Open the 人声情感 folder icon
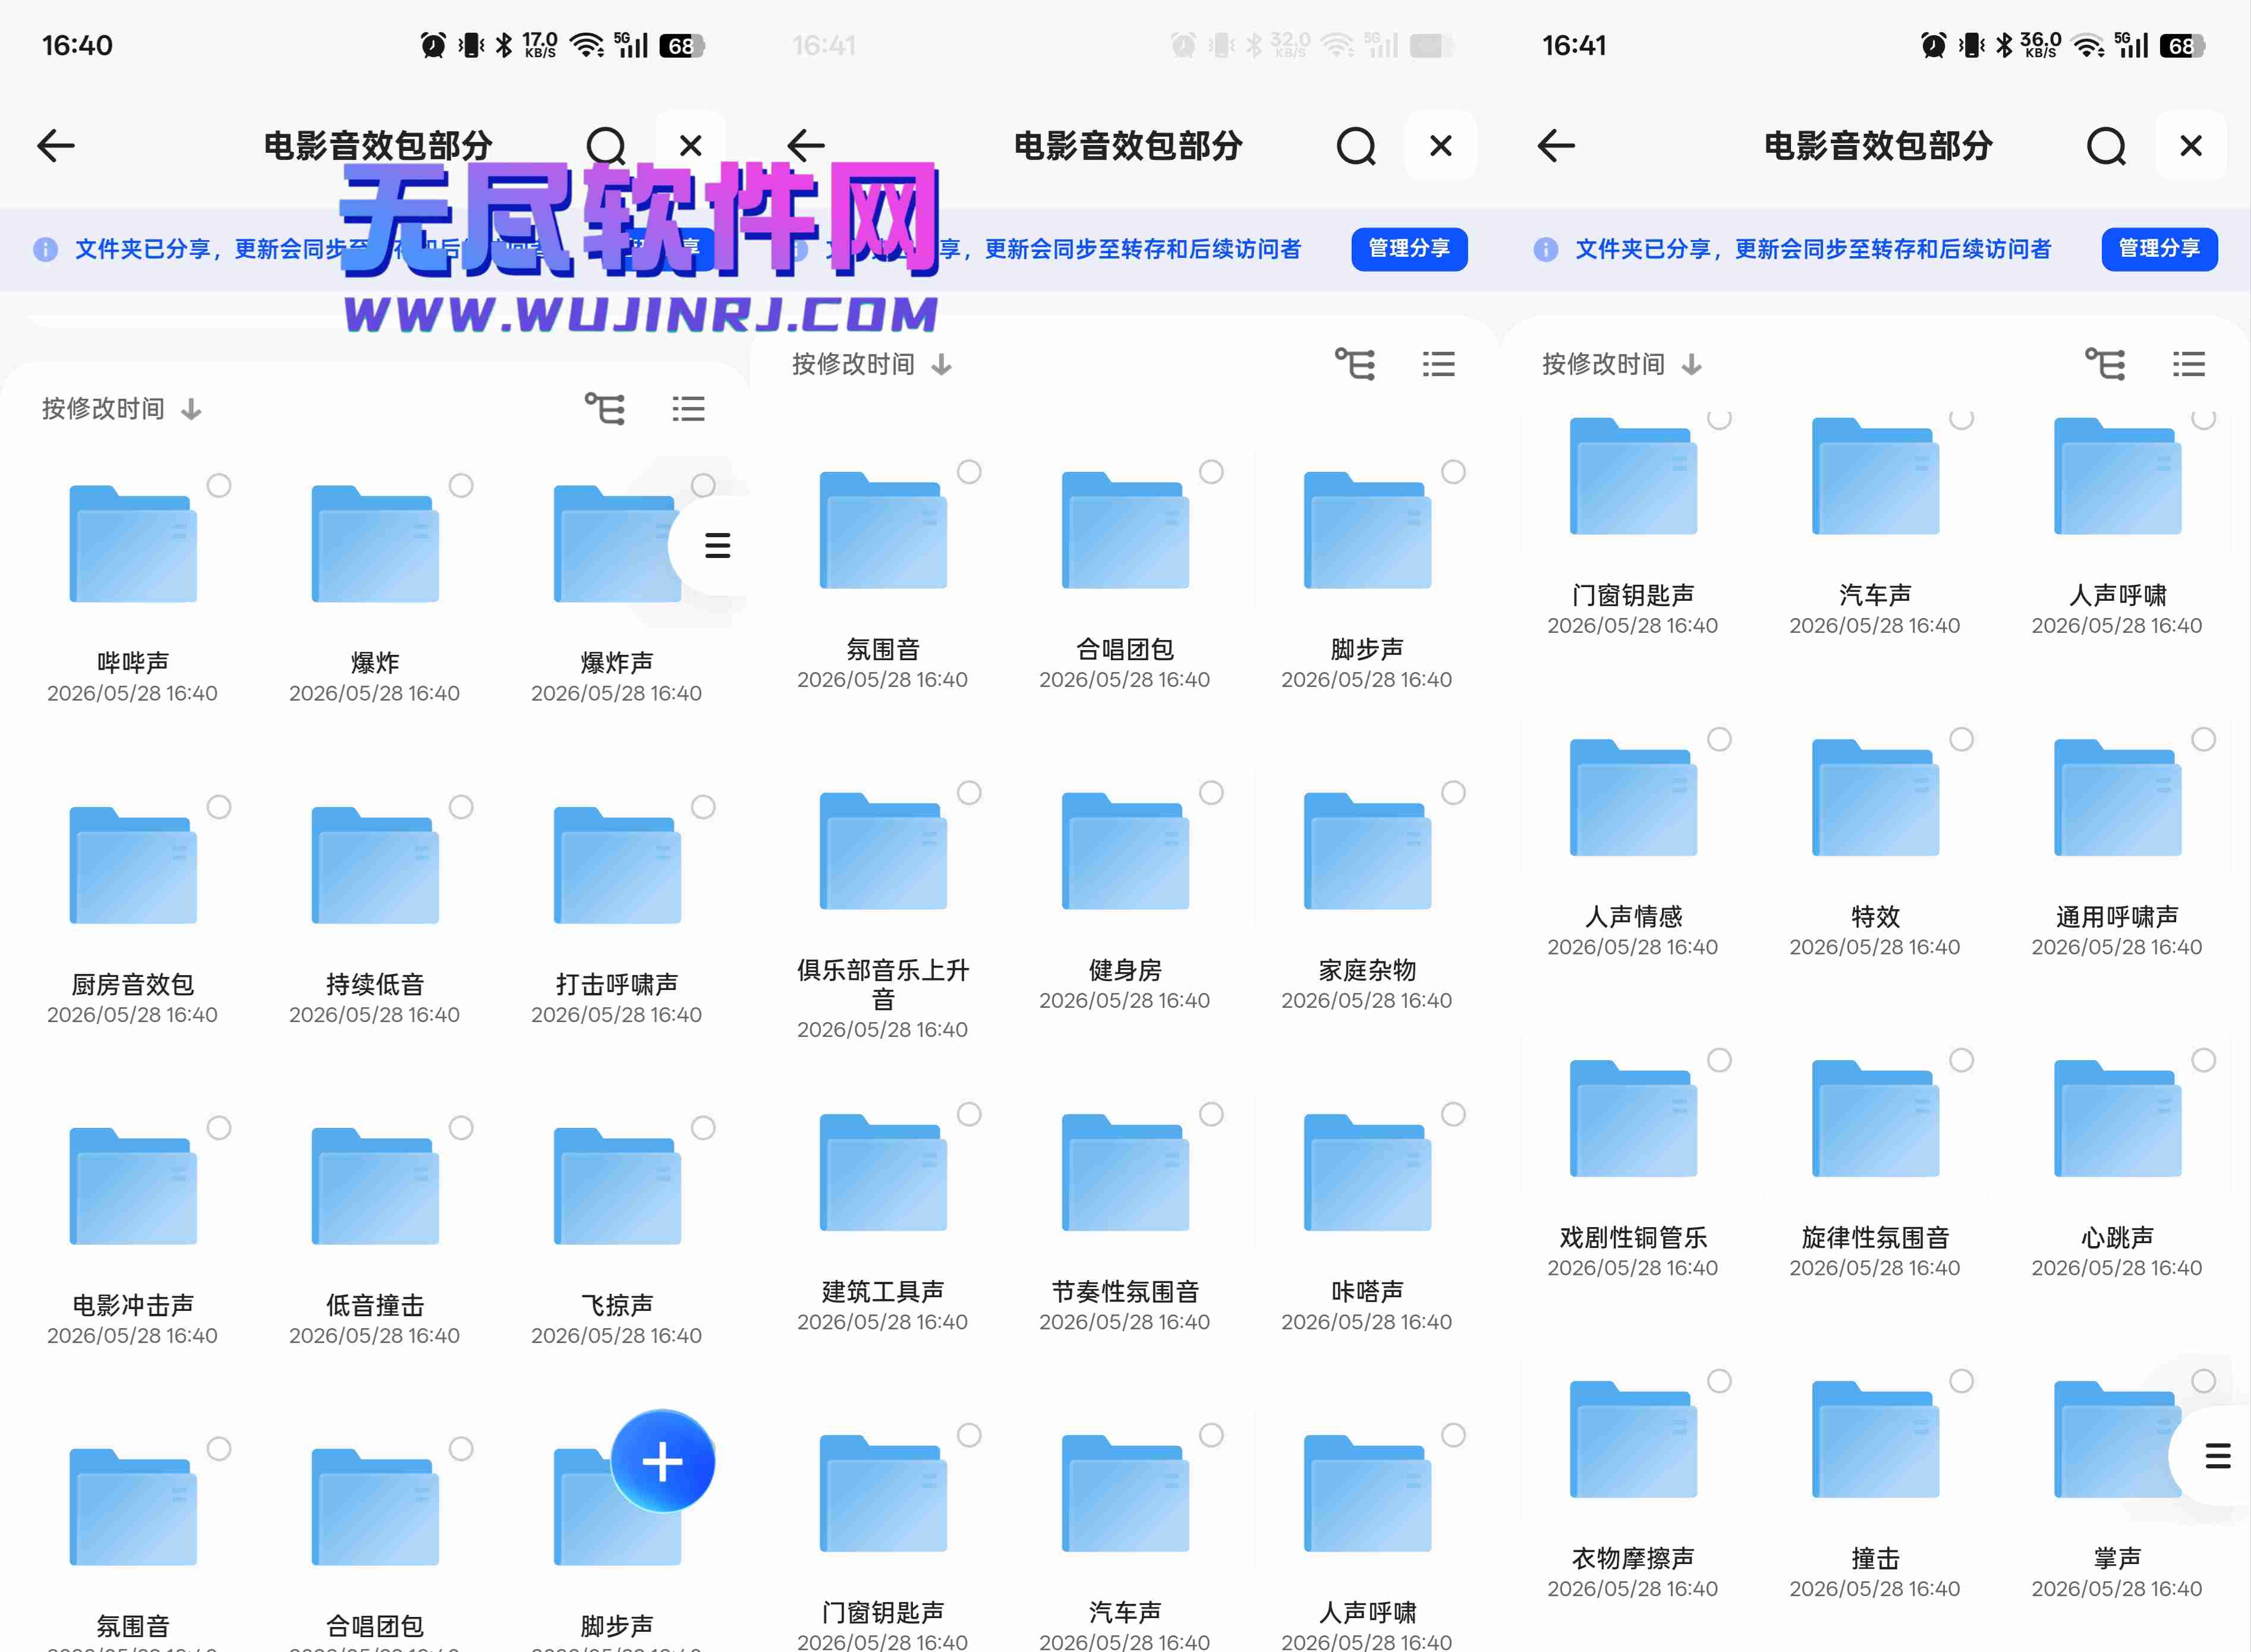The image size is (2251, 1652). click(1633, 797)
